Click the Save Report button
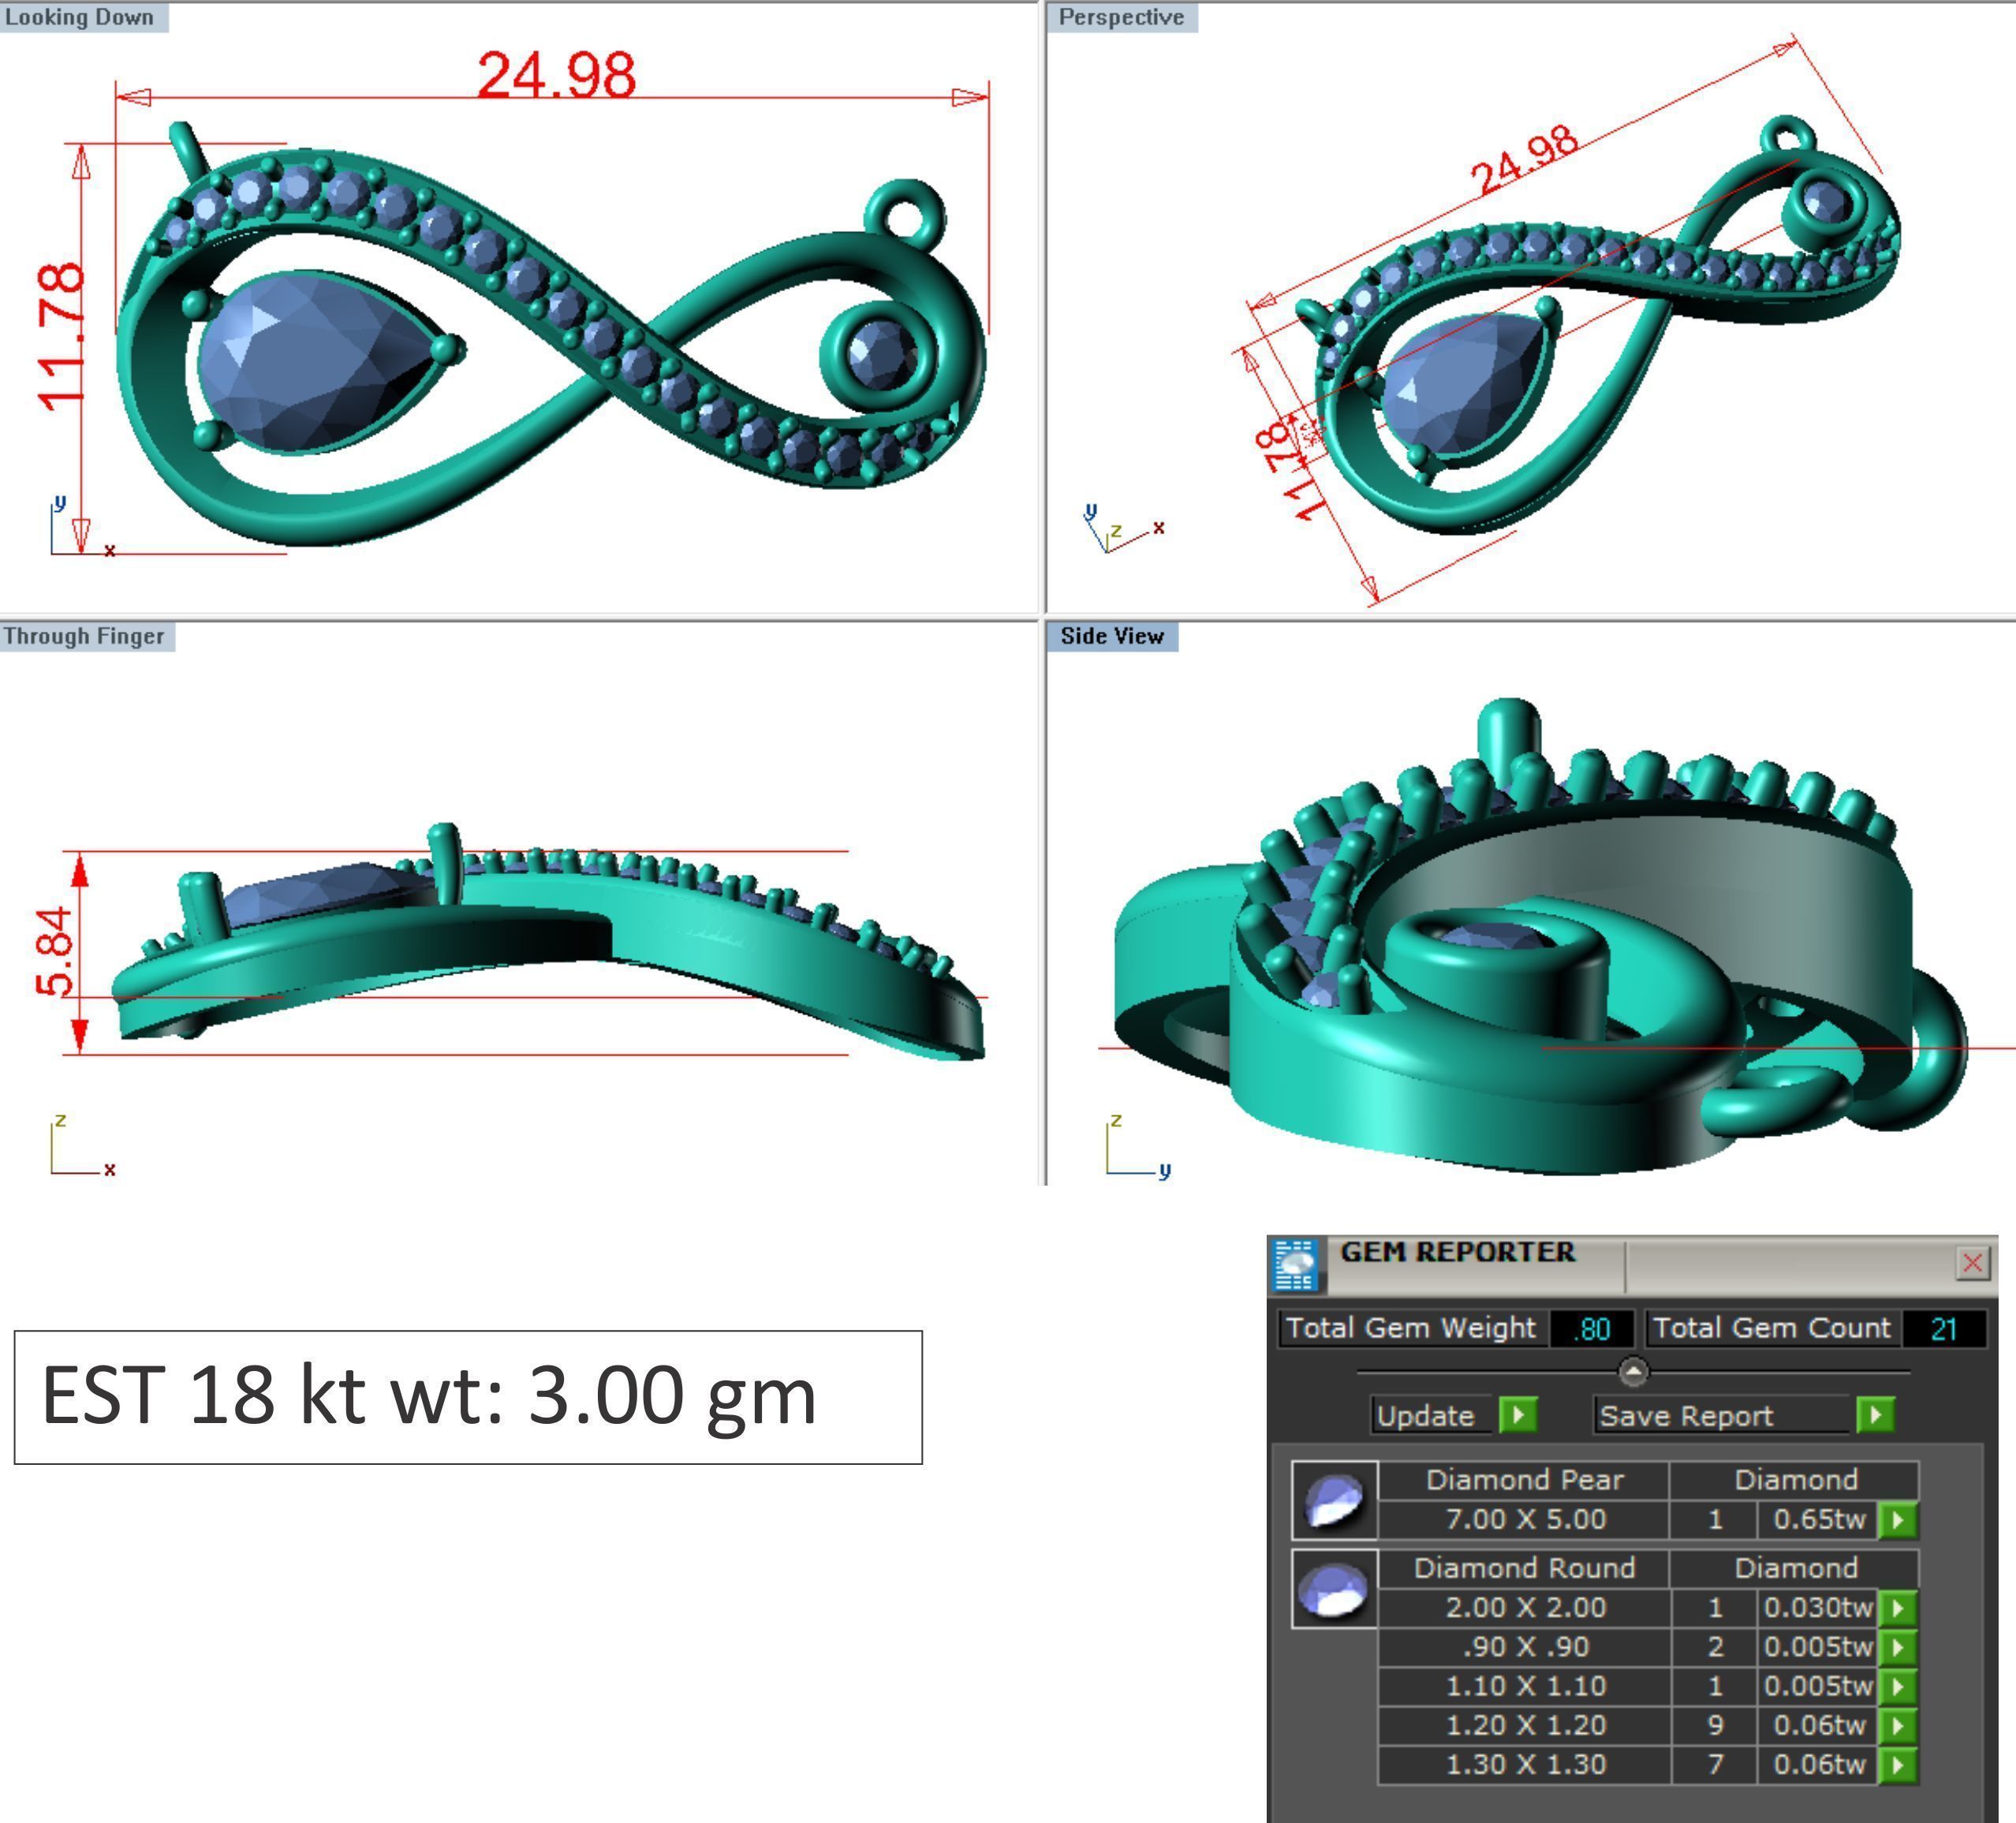Viewport: 2016px width, 1823px height. (1686, 1415)
